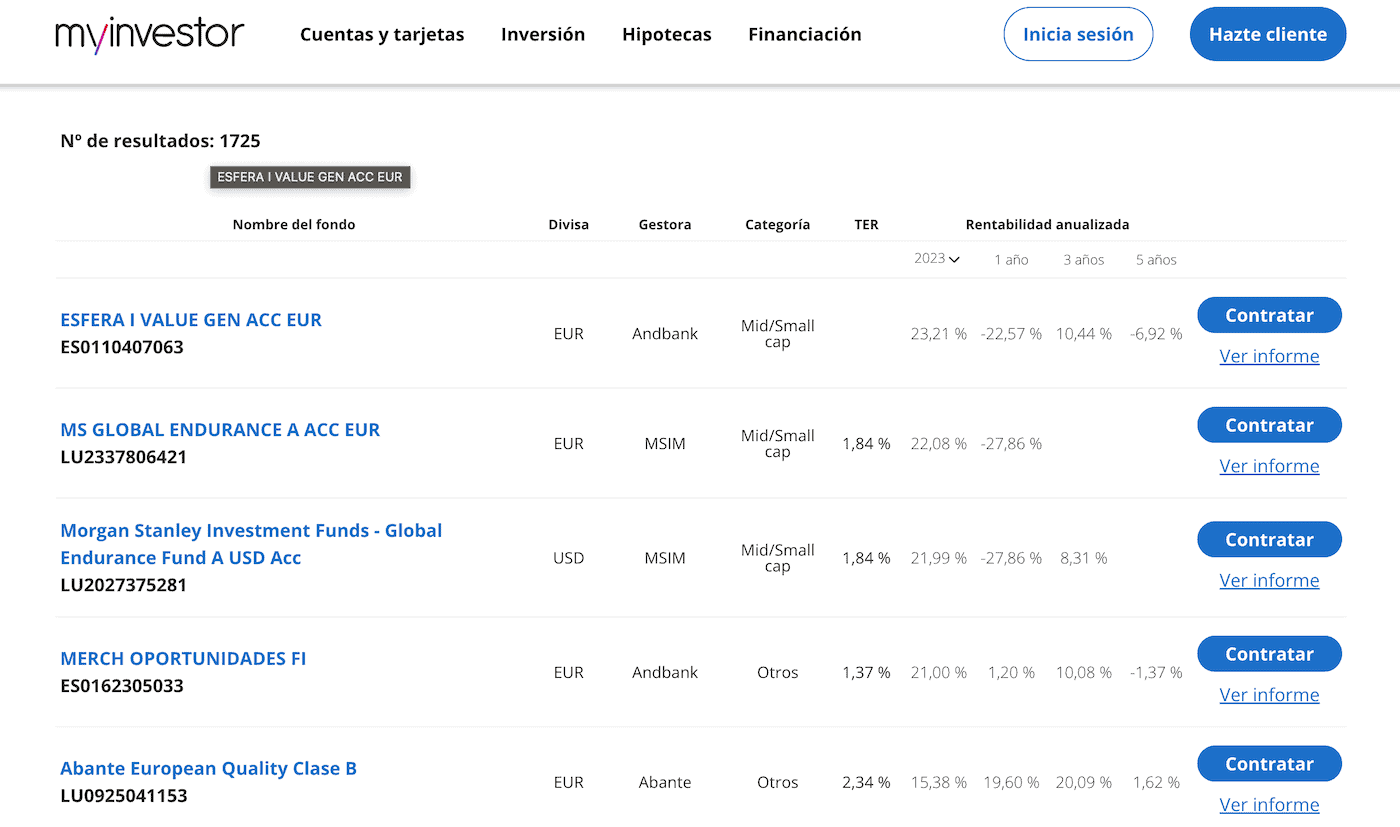Viewport: 1400px width, 827px height.
Task: Click ISIN LU2337806421
Action: (123, 458)
